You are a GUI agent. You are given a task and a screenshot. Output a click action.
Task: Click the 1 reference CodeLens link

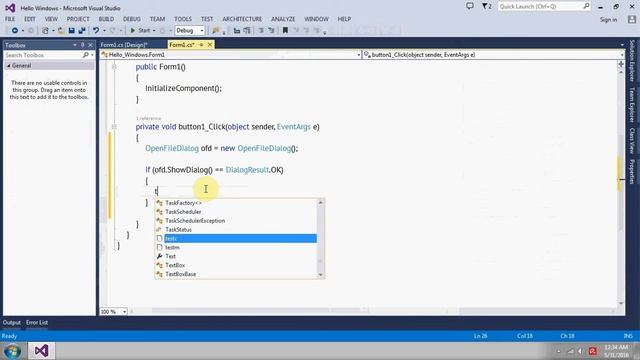[x=148, y=118]
